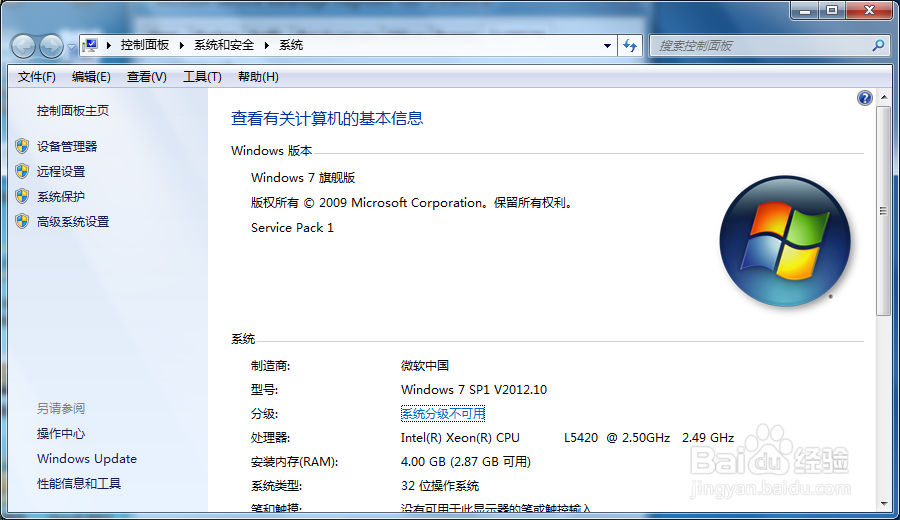Open 设备管理器 from the sidebar
900x520 pixels.
(67, 146)
